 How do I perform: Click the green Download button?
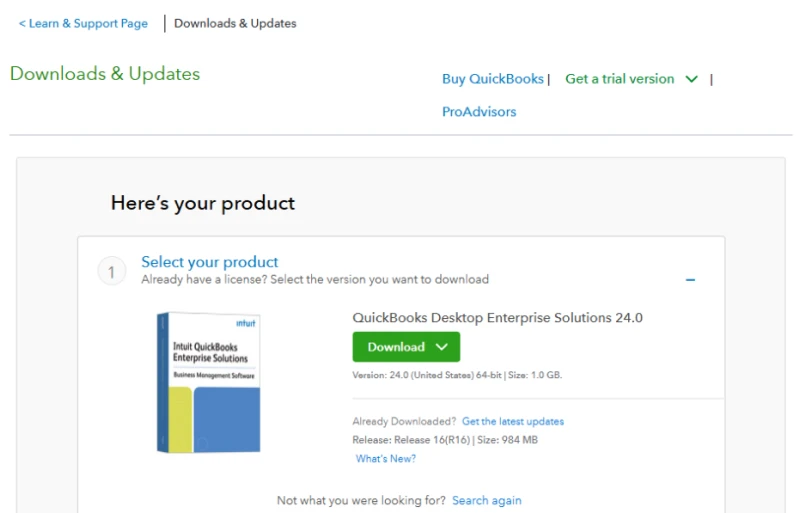(x=406, y=347)
